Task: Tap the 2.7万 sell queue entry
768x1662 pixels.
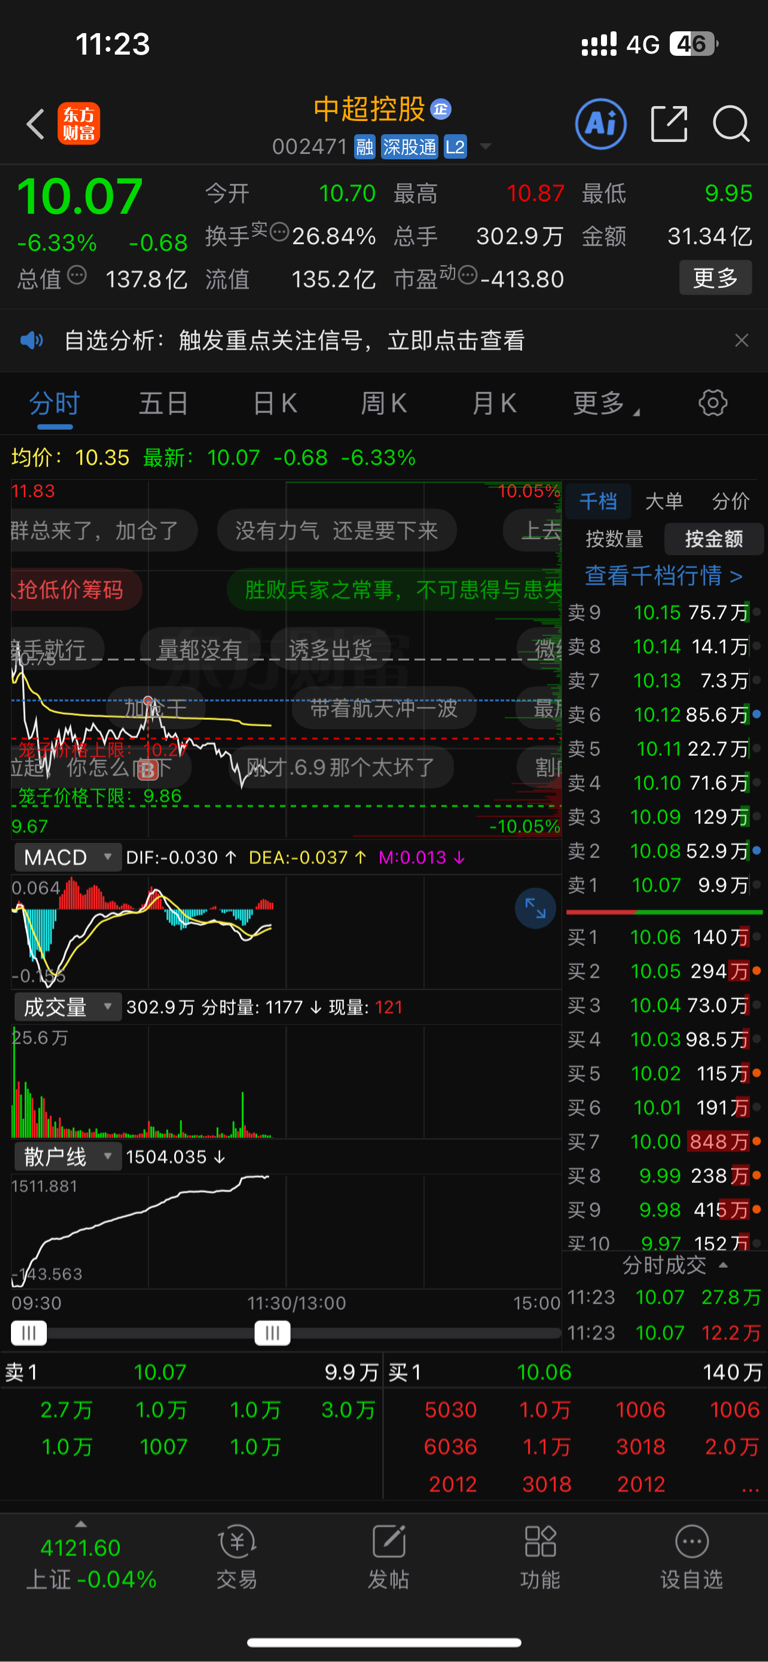Action: coord(67,1410)
